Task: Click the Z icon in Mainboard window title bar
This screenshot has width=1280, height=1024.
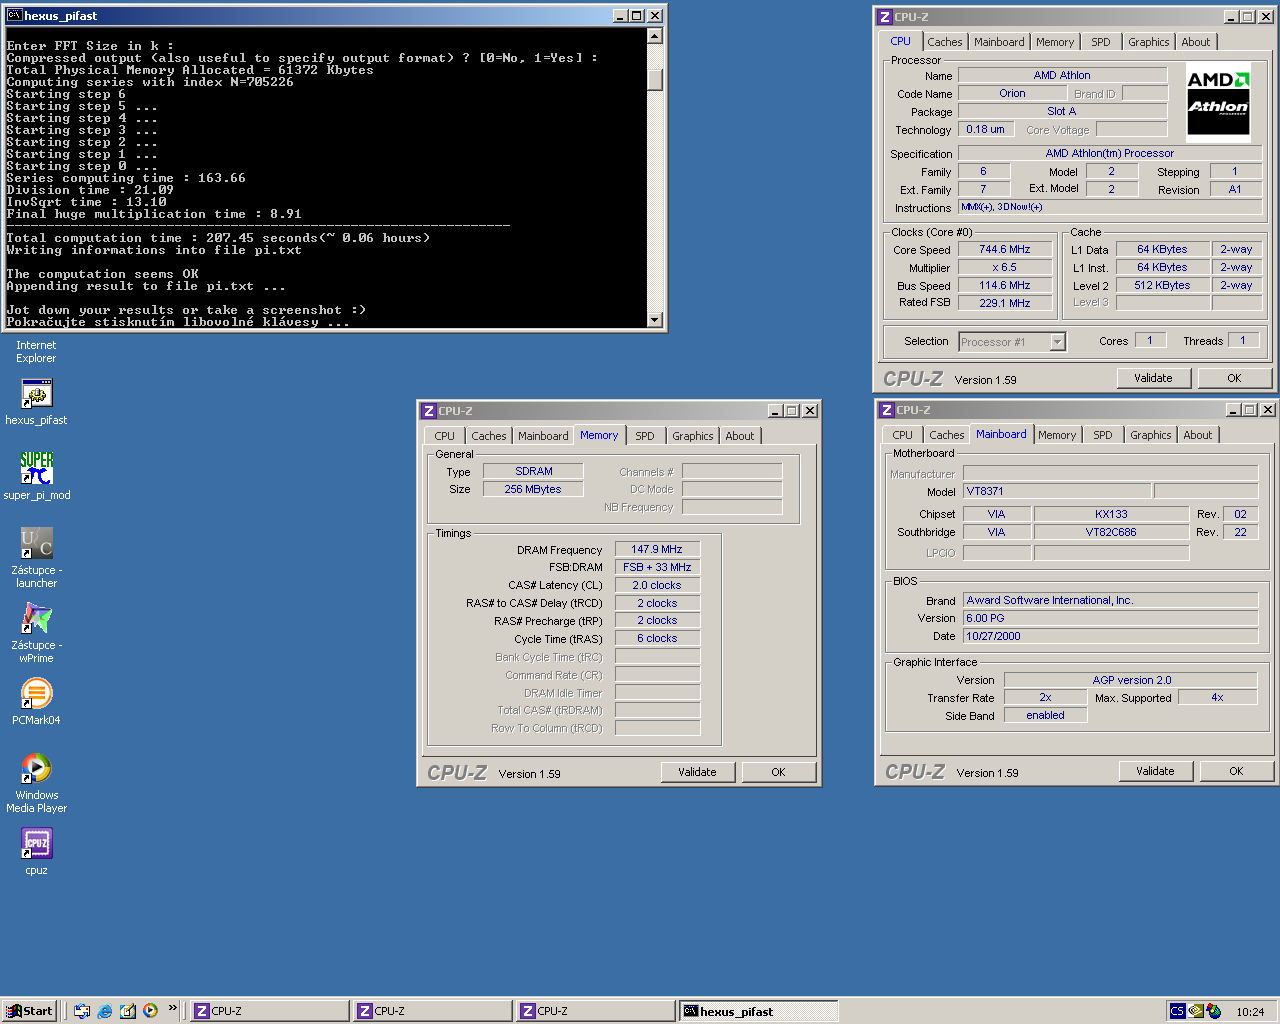Action: [x=886, y=410]
